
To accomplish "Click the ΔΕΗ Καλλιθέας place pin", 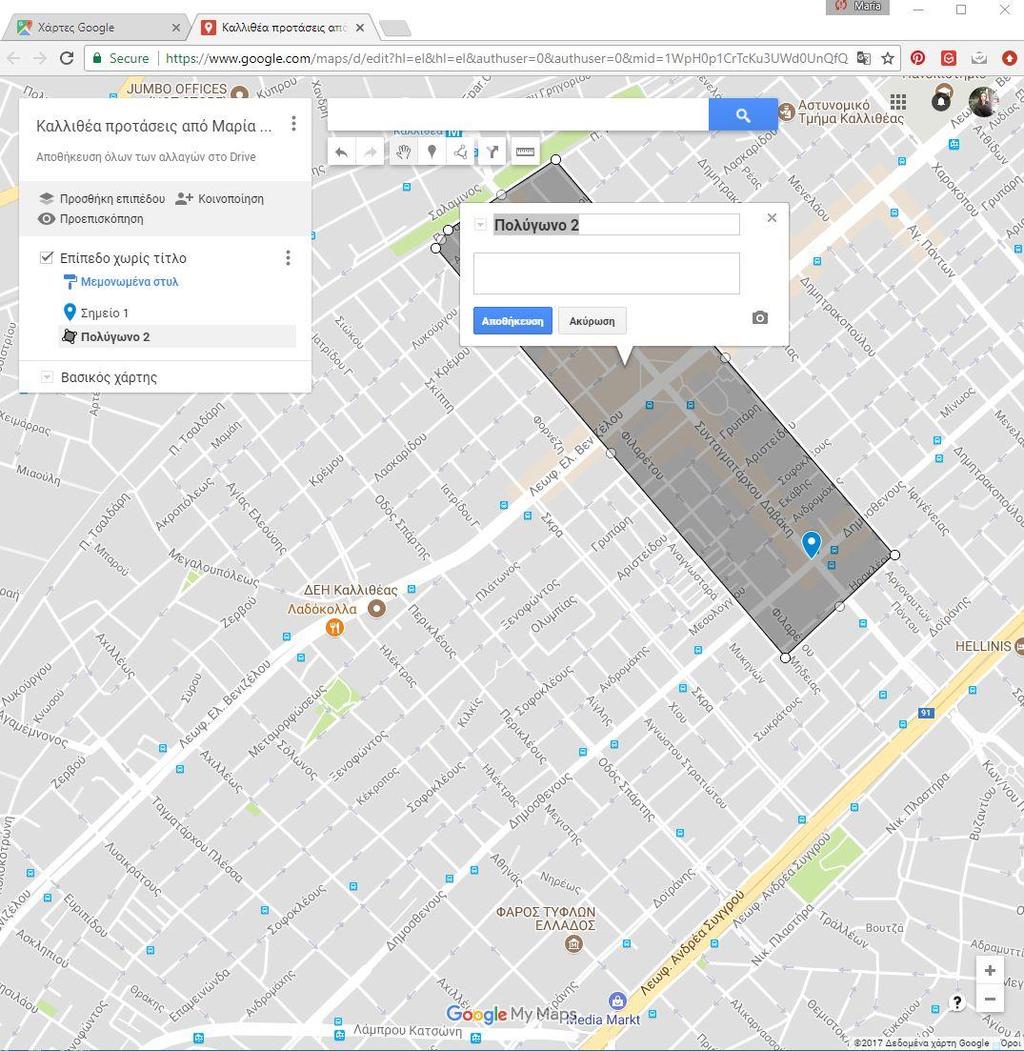I will (377, 609).
